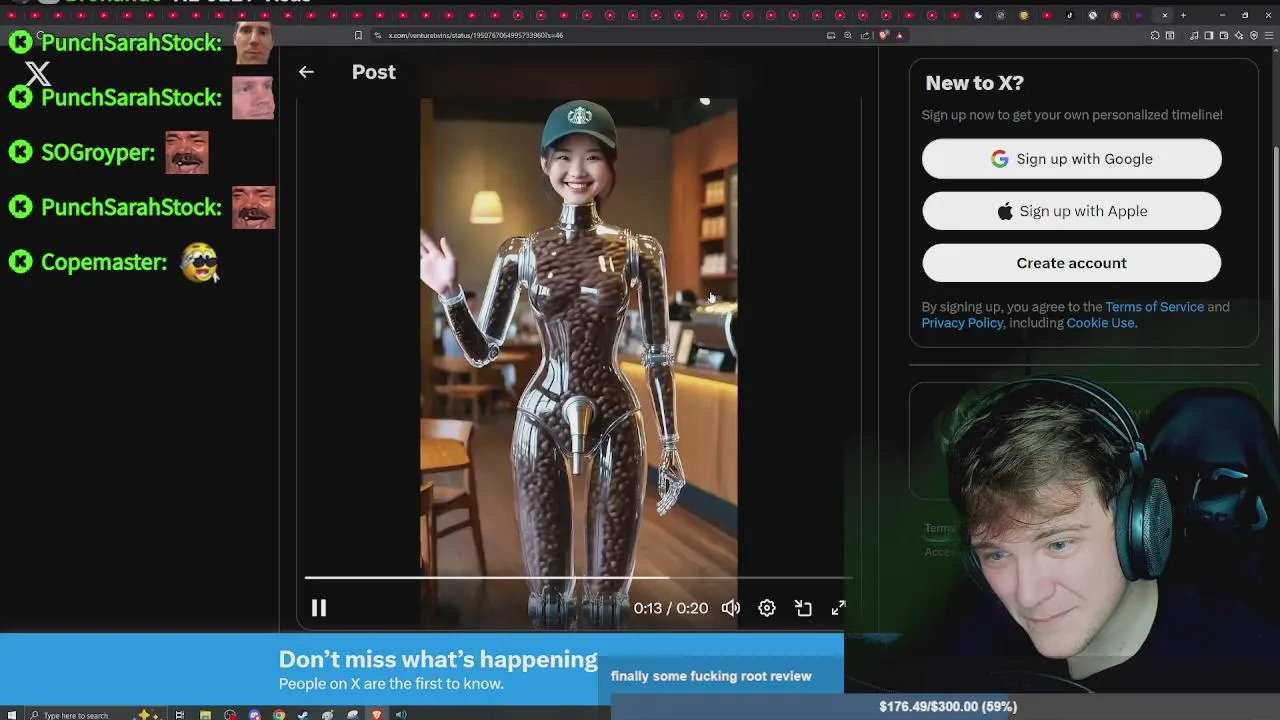This screenshot has height=720, width=1280.
Task: Go back using Post arrow
Action: coord(306,72)
